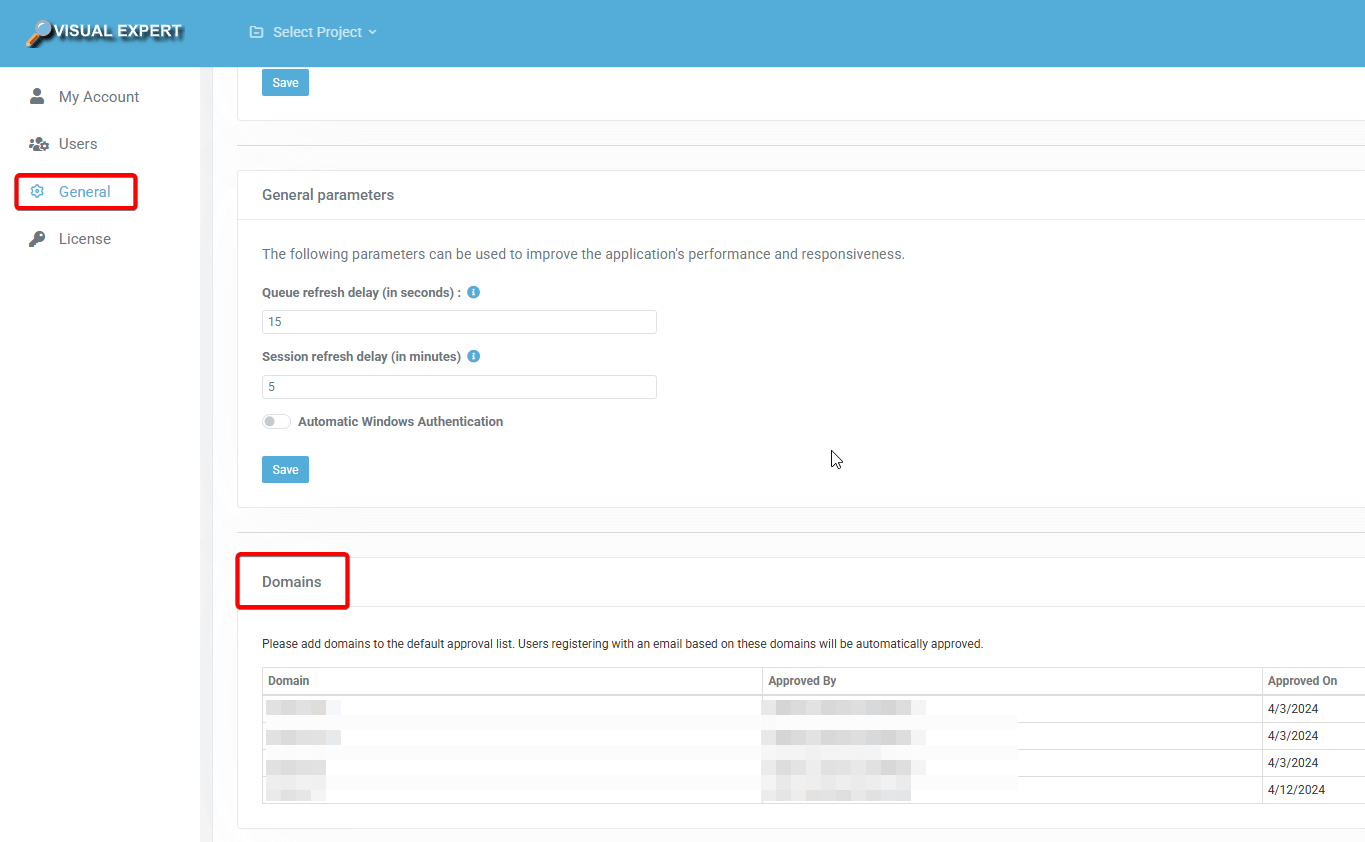Click the key icon next to License
Viewport: 1365px width, 842px height.
[x=38, y=239]
